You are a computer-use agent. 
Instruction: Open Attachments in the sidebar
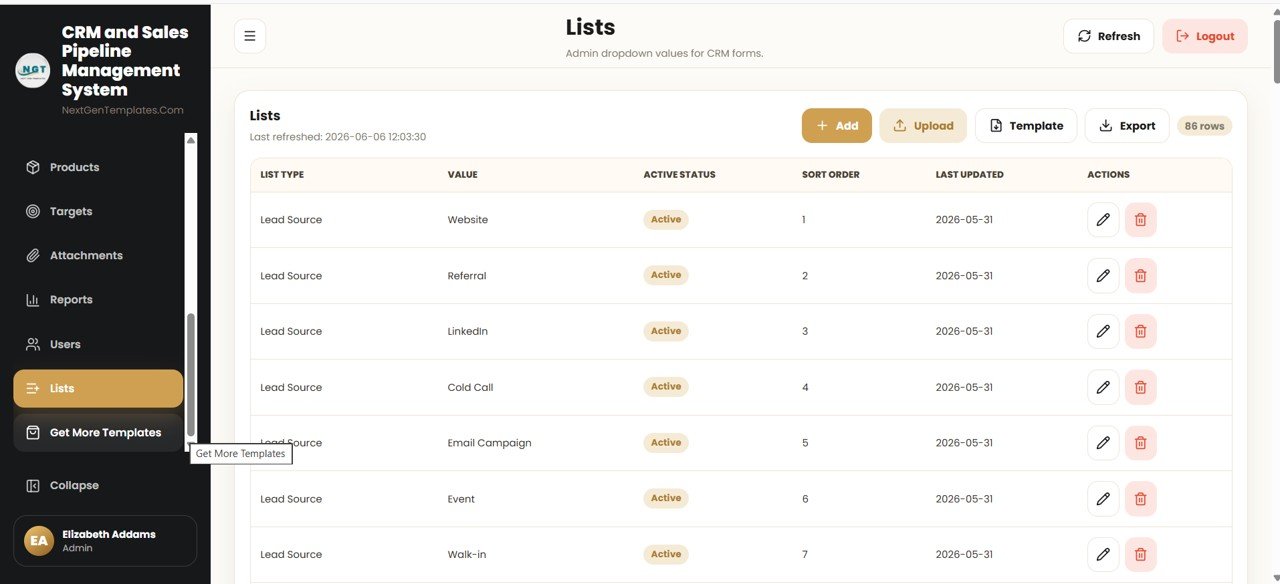[x=98, y=255]
